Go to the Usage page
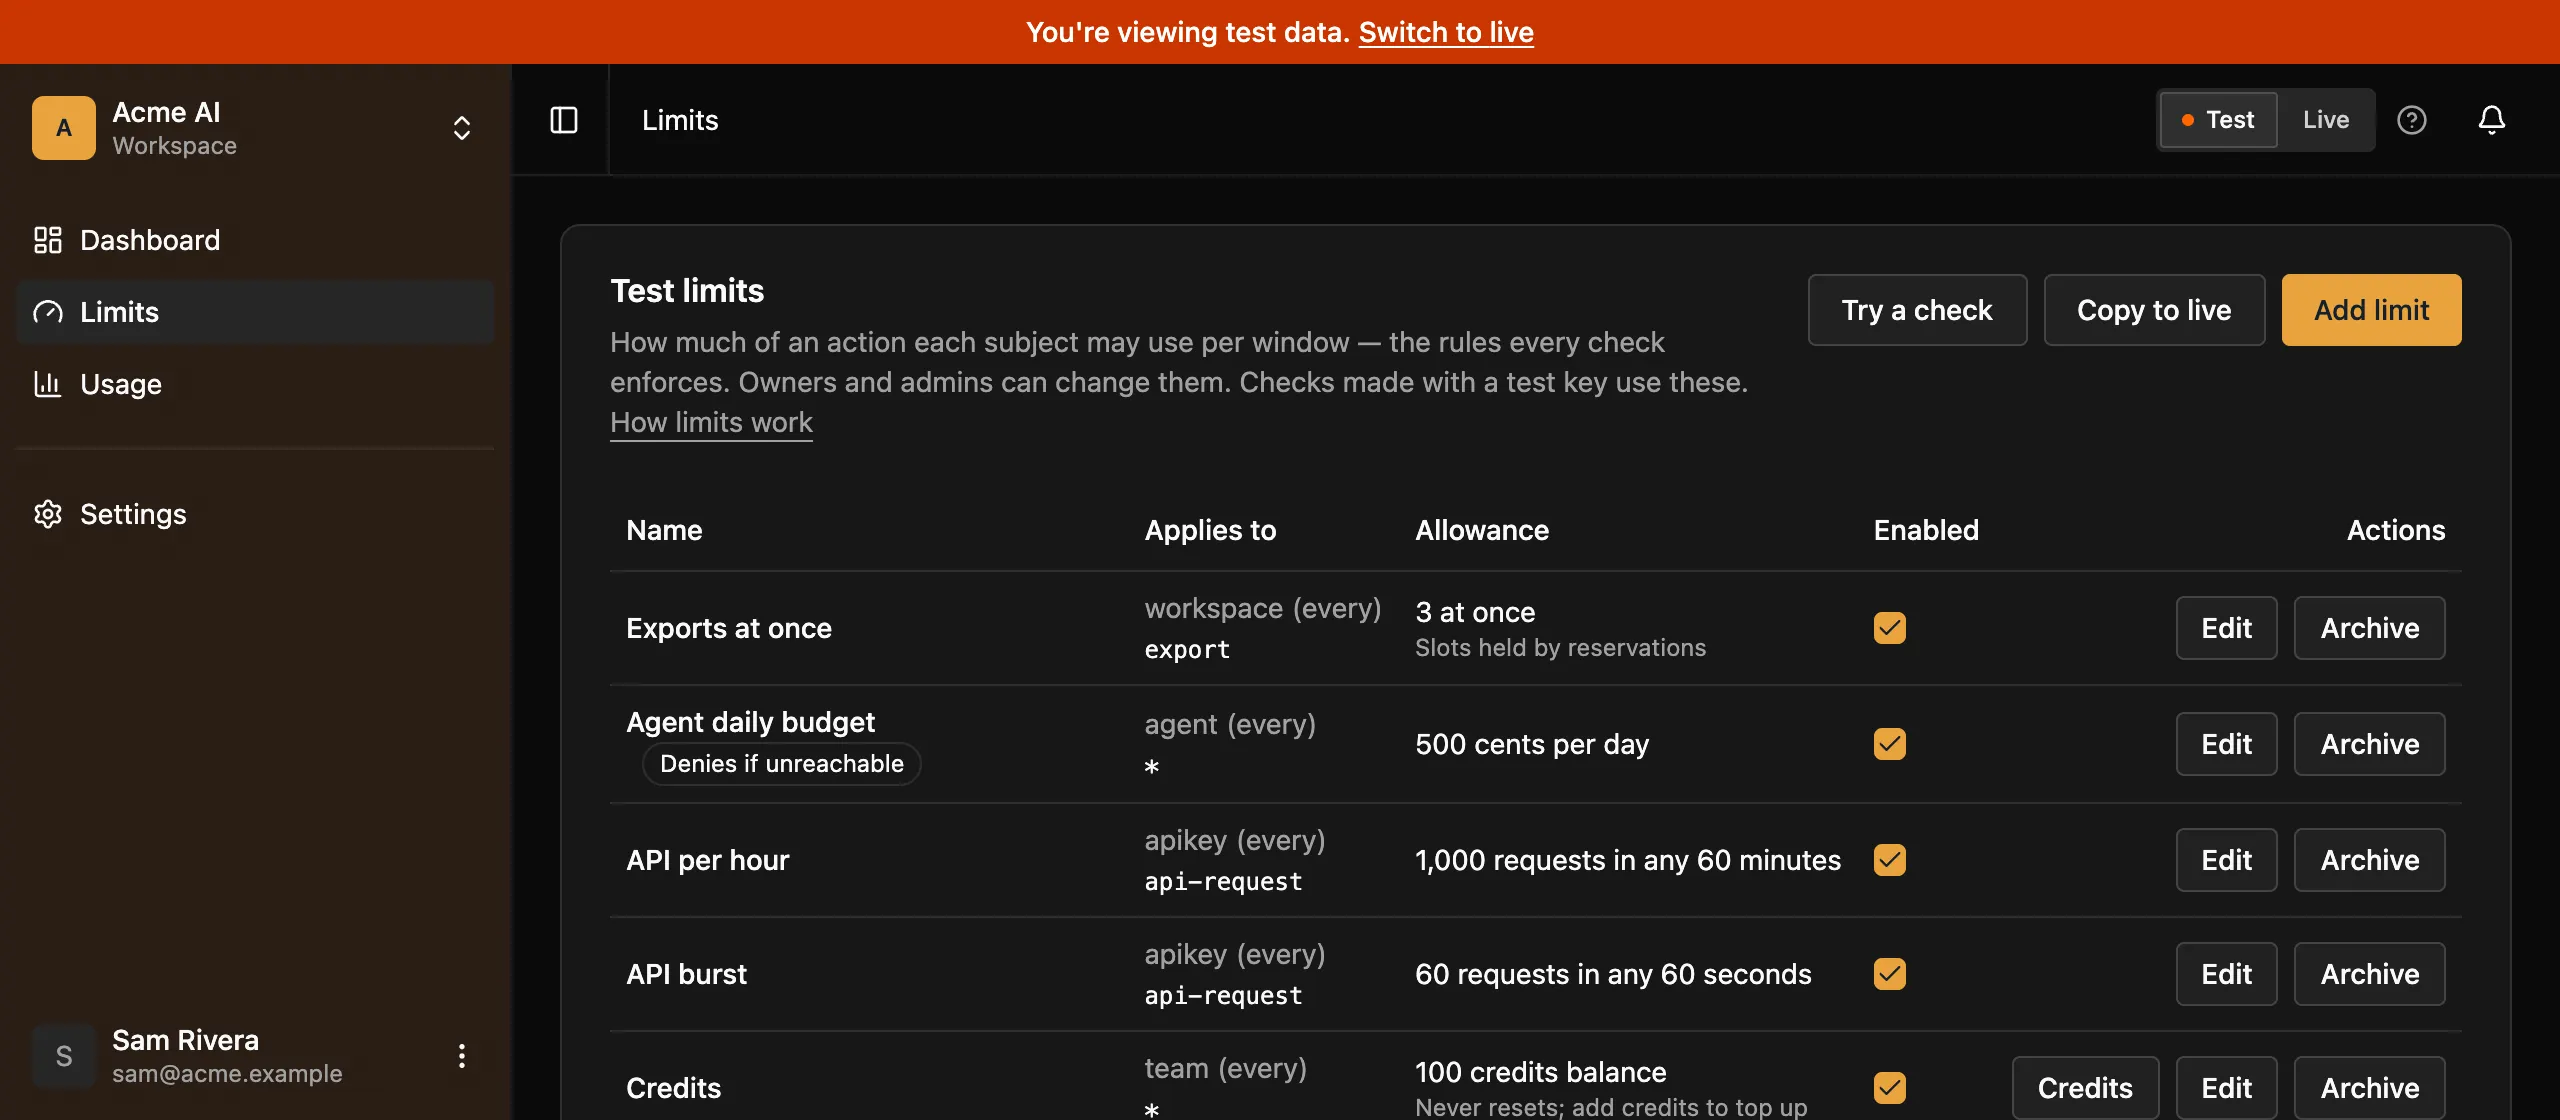Viewport: 2560px width, 1120px height. pyautogui.click(x=256, y=384)
